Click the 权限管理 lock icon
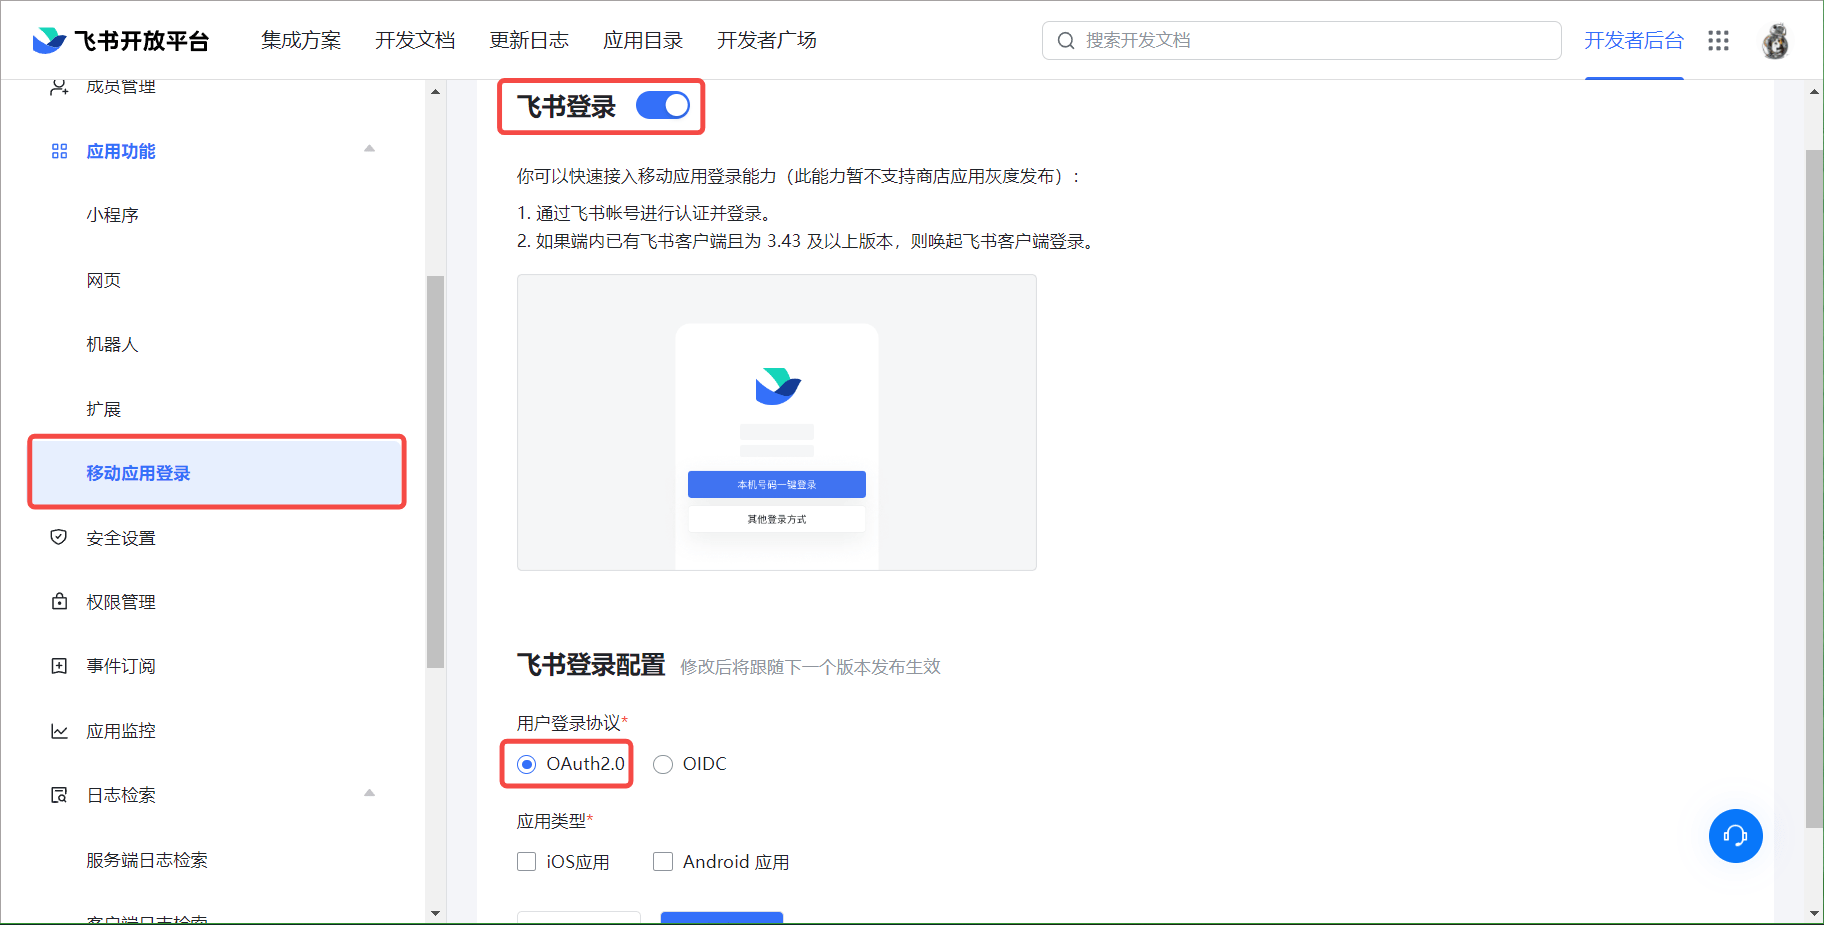Image resolution: width=1824 pixels, height=925 pixels. pyautogui.click(x=59, y=602)
